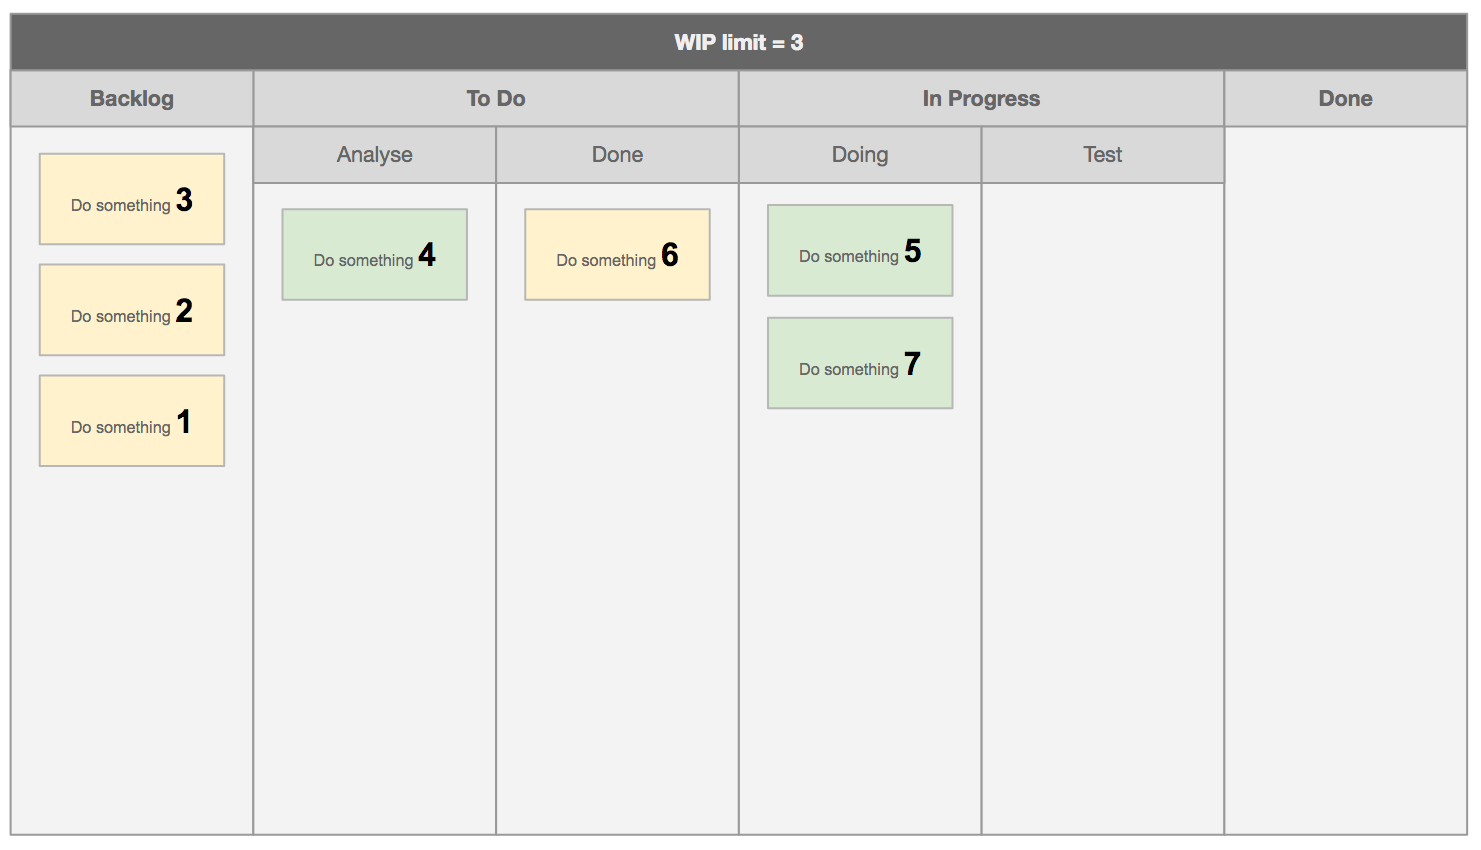Select the Backlog column header
The image size is (1481, 850).
132,98
